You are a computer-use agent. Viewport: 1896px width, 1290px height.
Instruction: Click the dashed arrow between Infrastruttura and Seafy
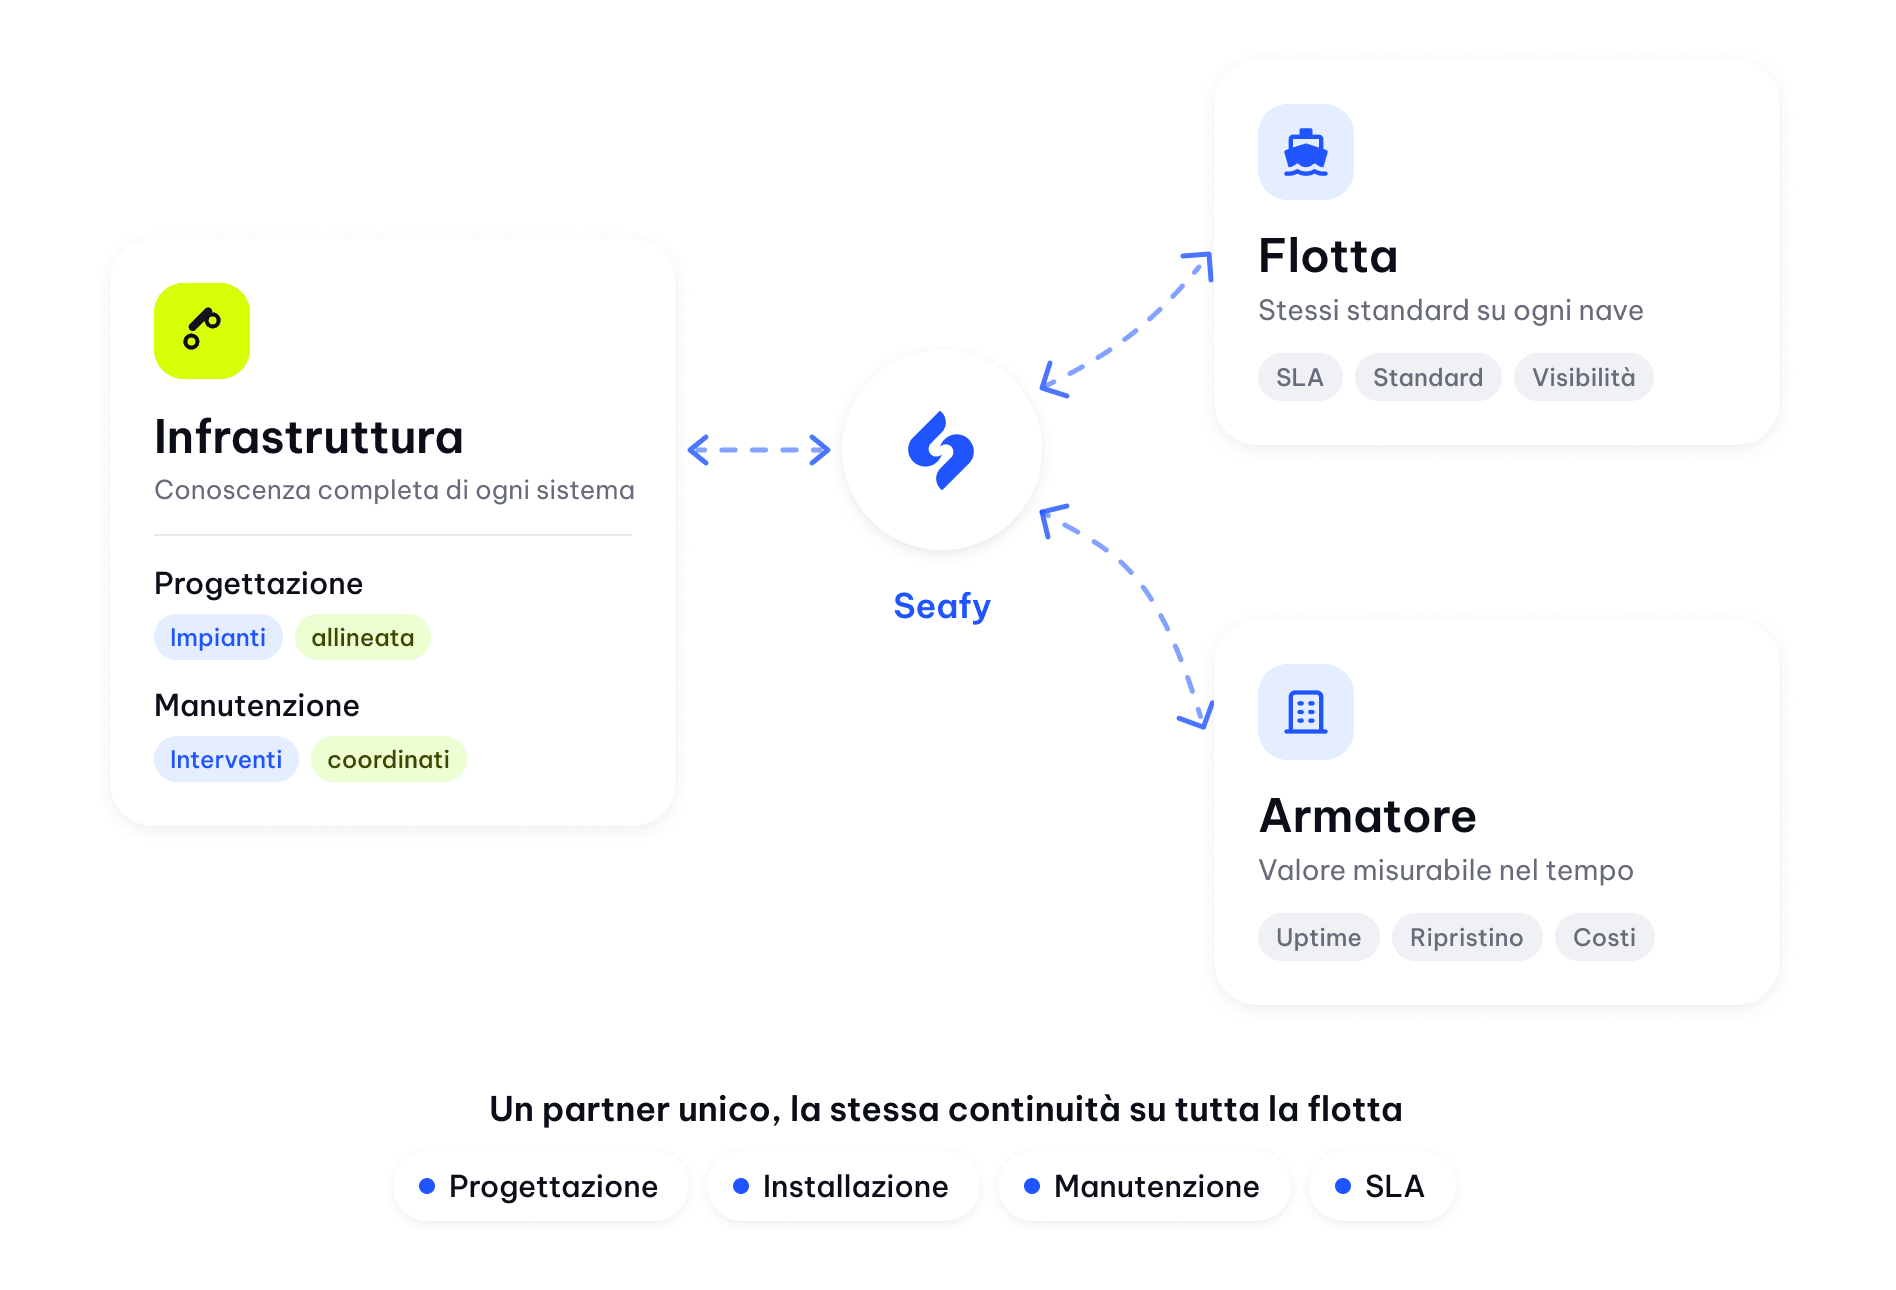(x=759, y=450)
